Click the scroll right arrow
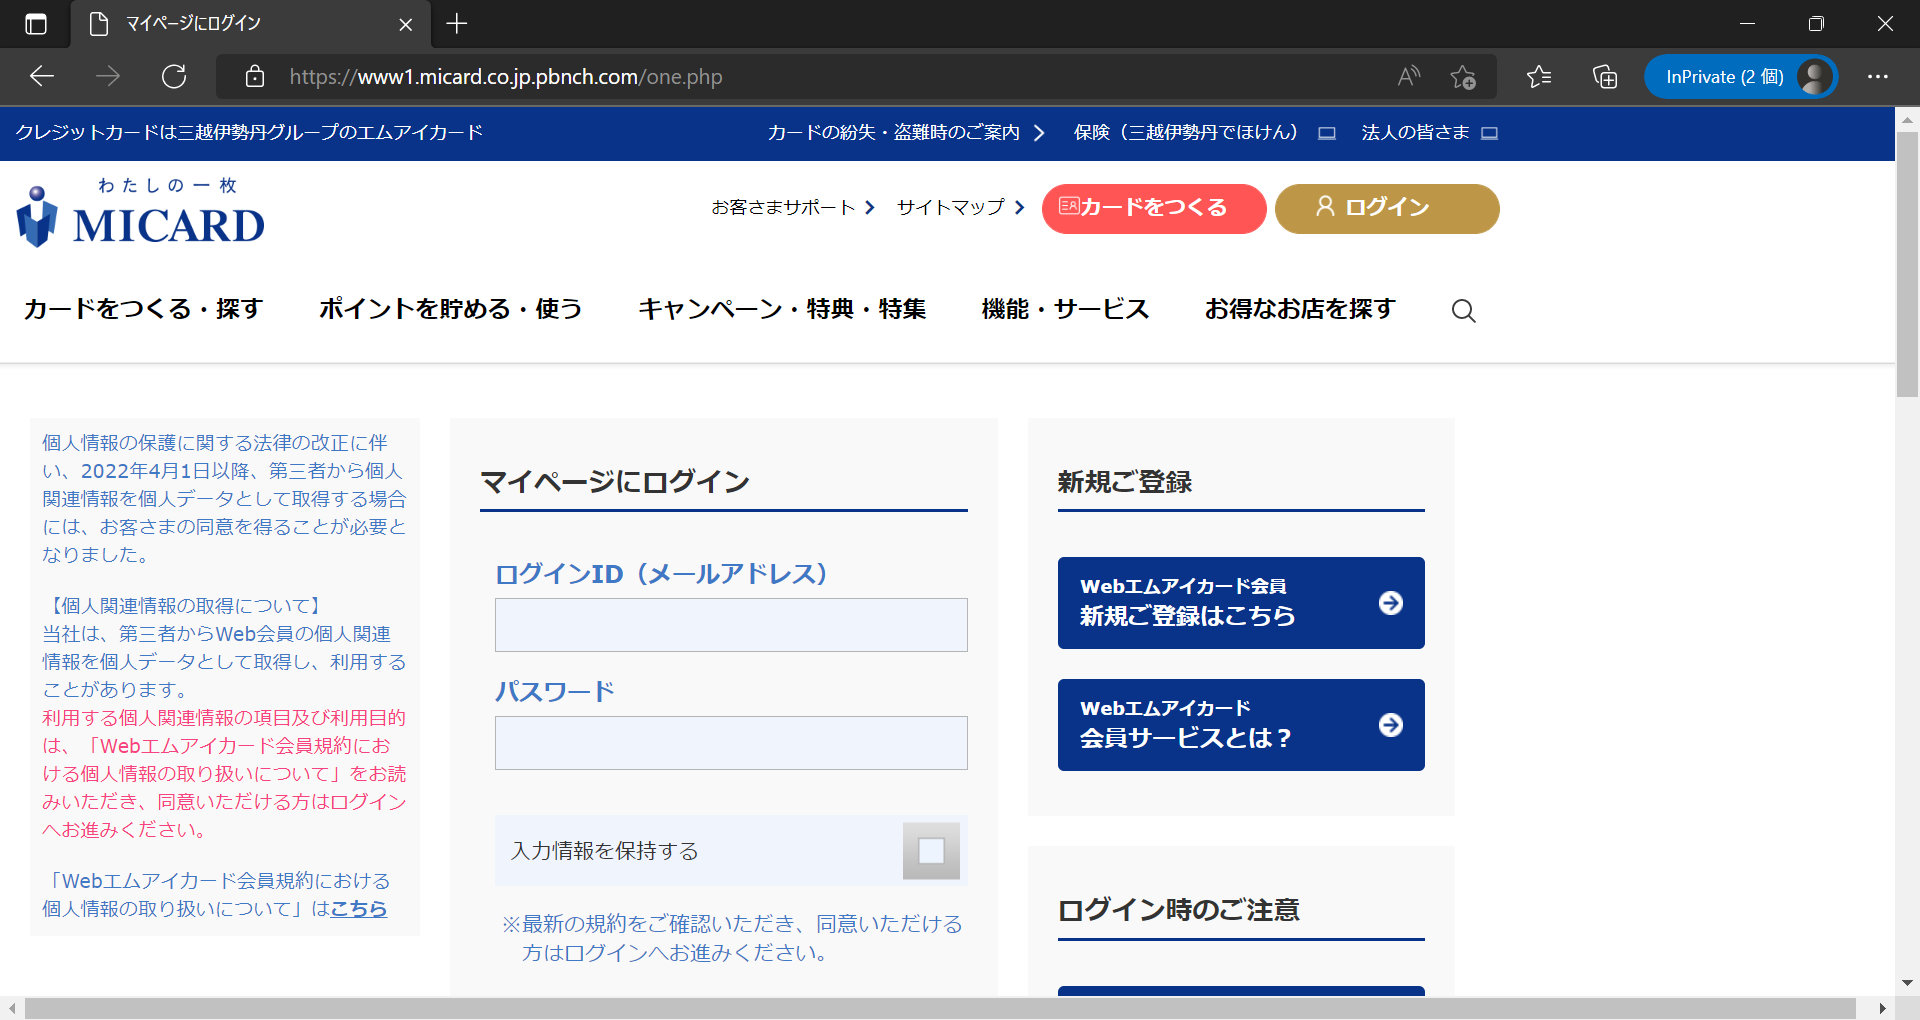Viewport: 1920px width, 1020px height. tap(1883, 1008)
